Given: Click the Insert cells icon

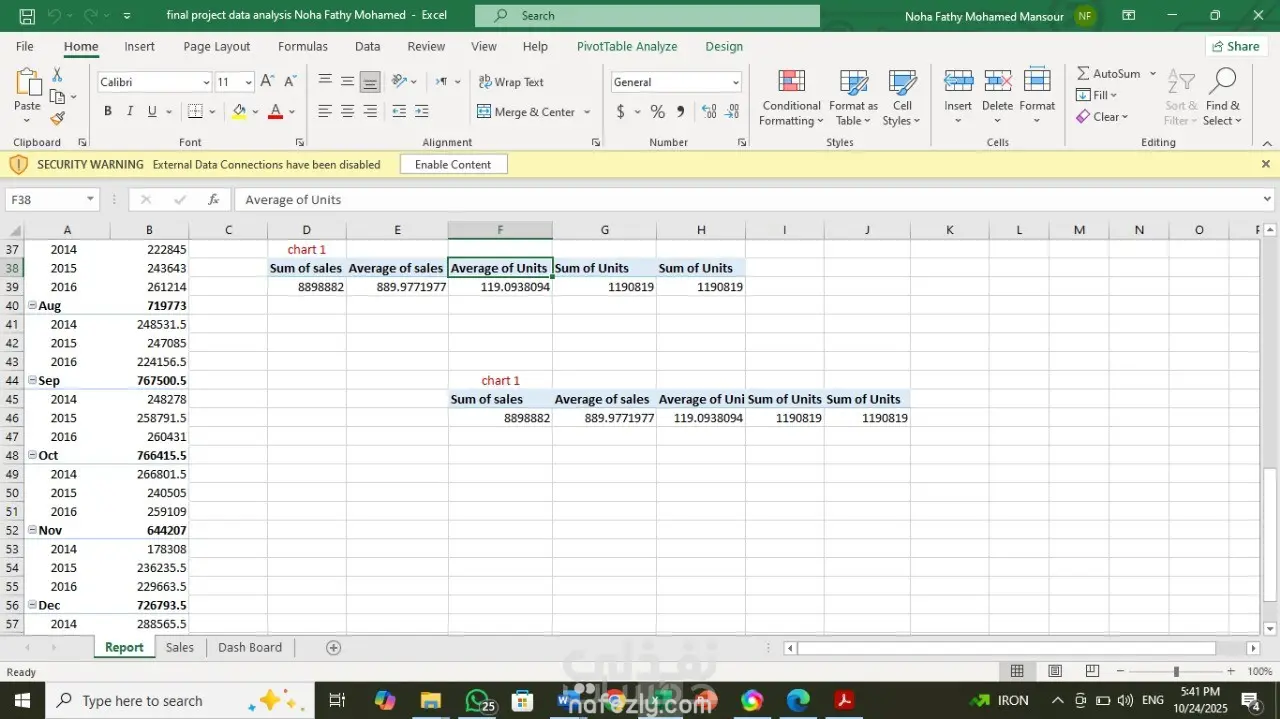Looking at the screenshot, I should pyautogui.click(x=958, y=82).
